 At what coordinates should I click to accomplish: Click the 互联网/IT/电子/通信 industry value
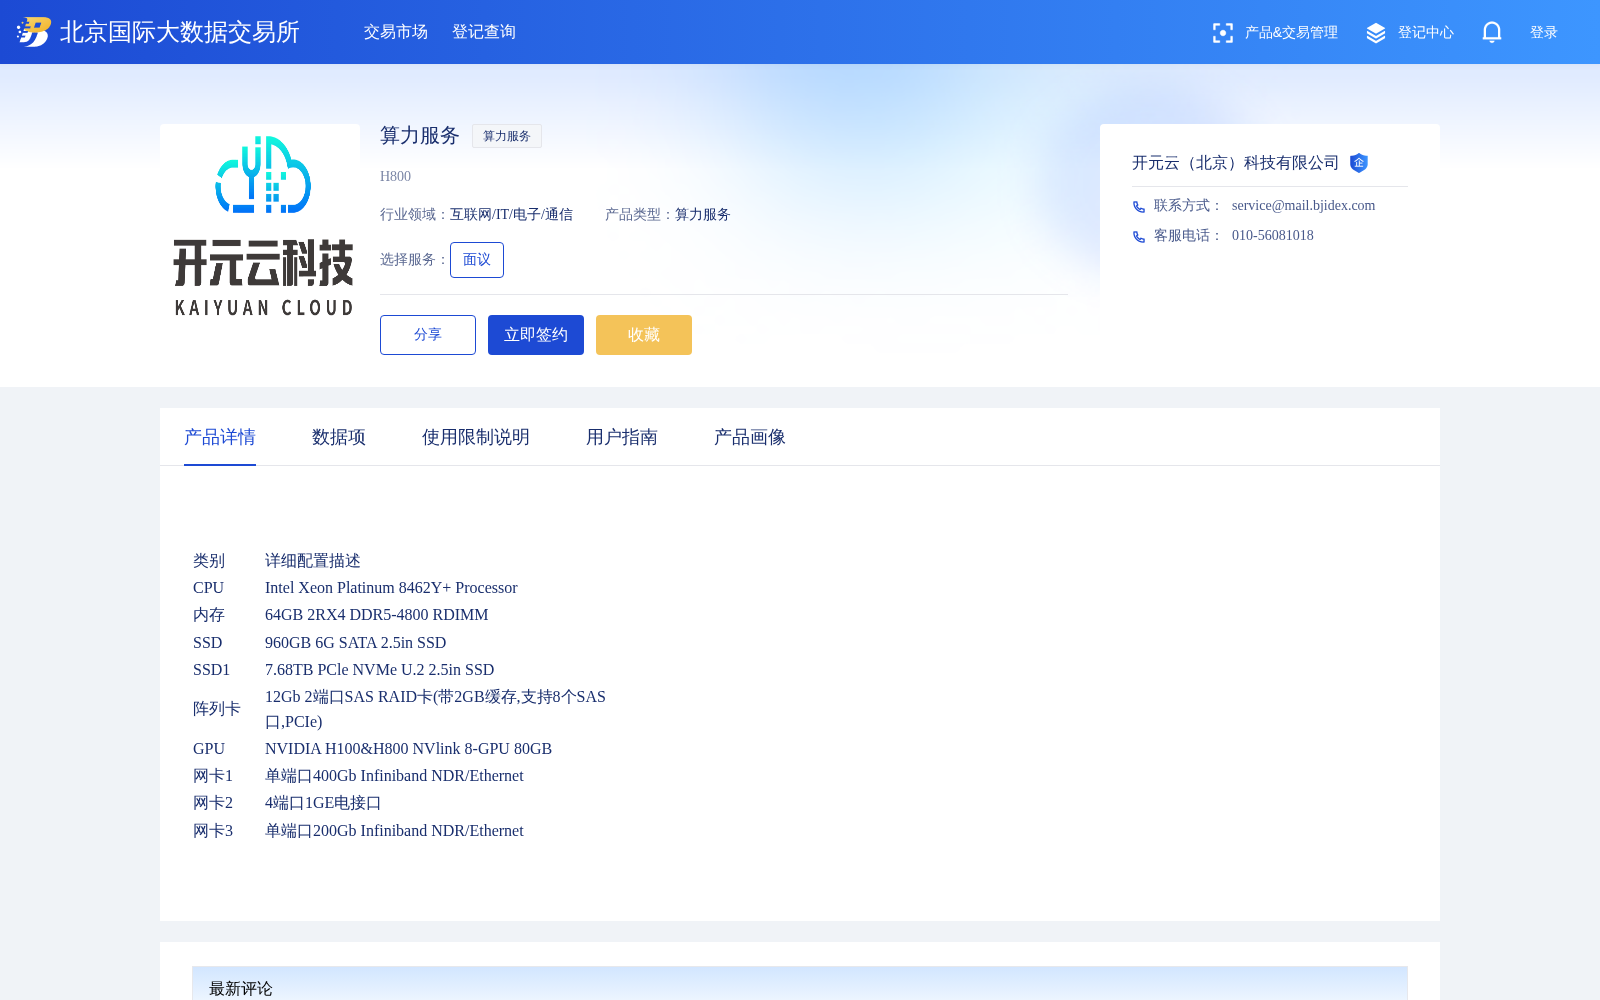click(511, 215)
